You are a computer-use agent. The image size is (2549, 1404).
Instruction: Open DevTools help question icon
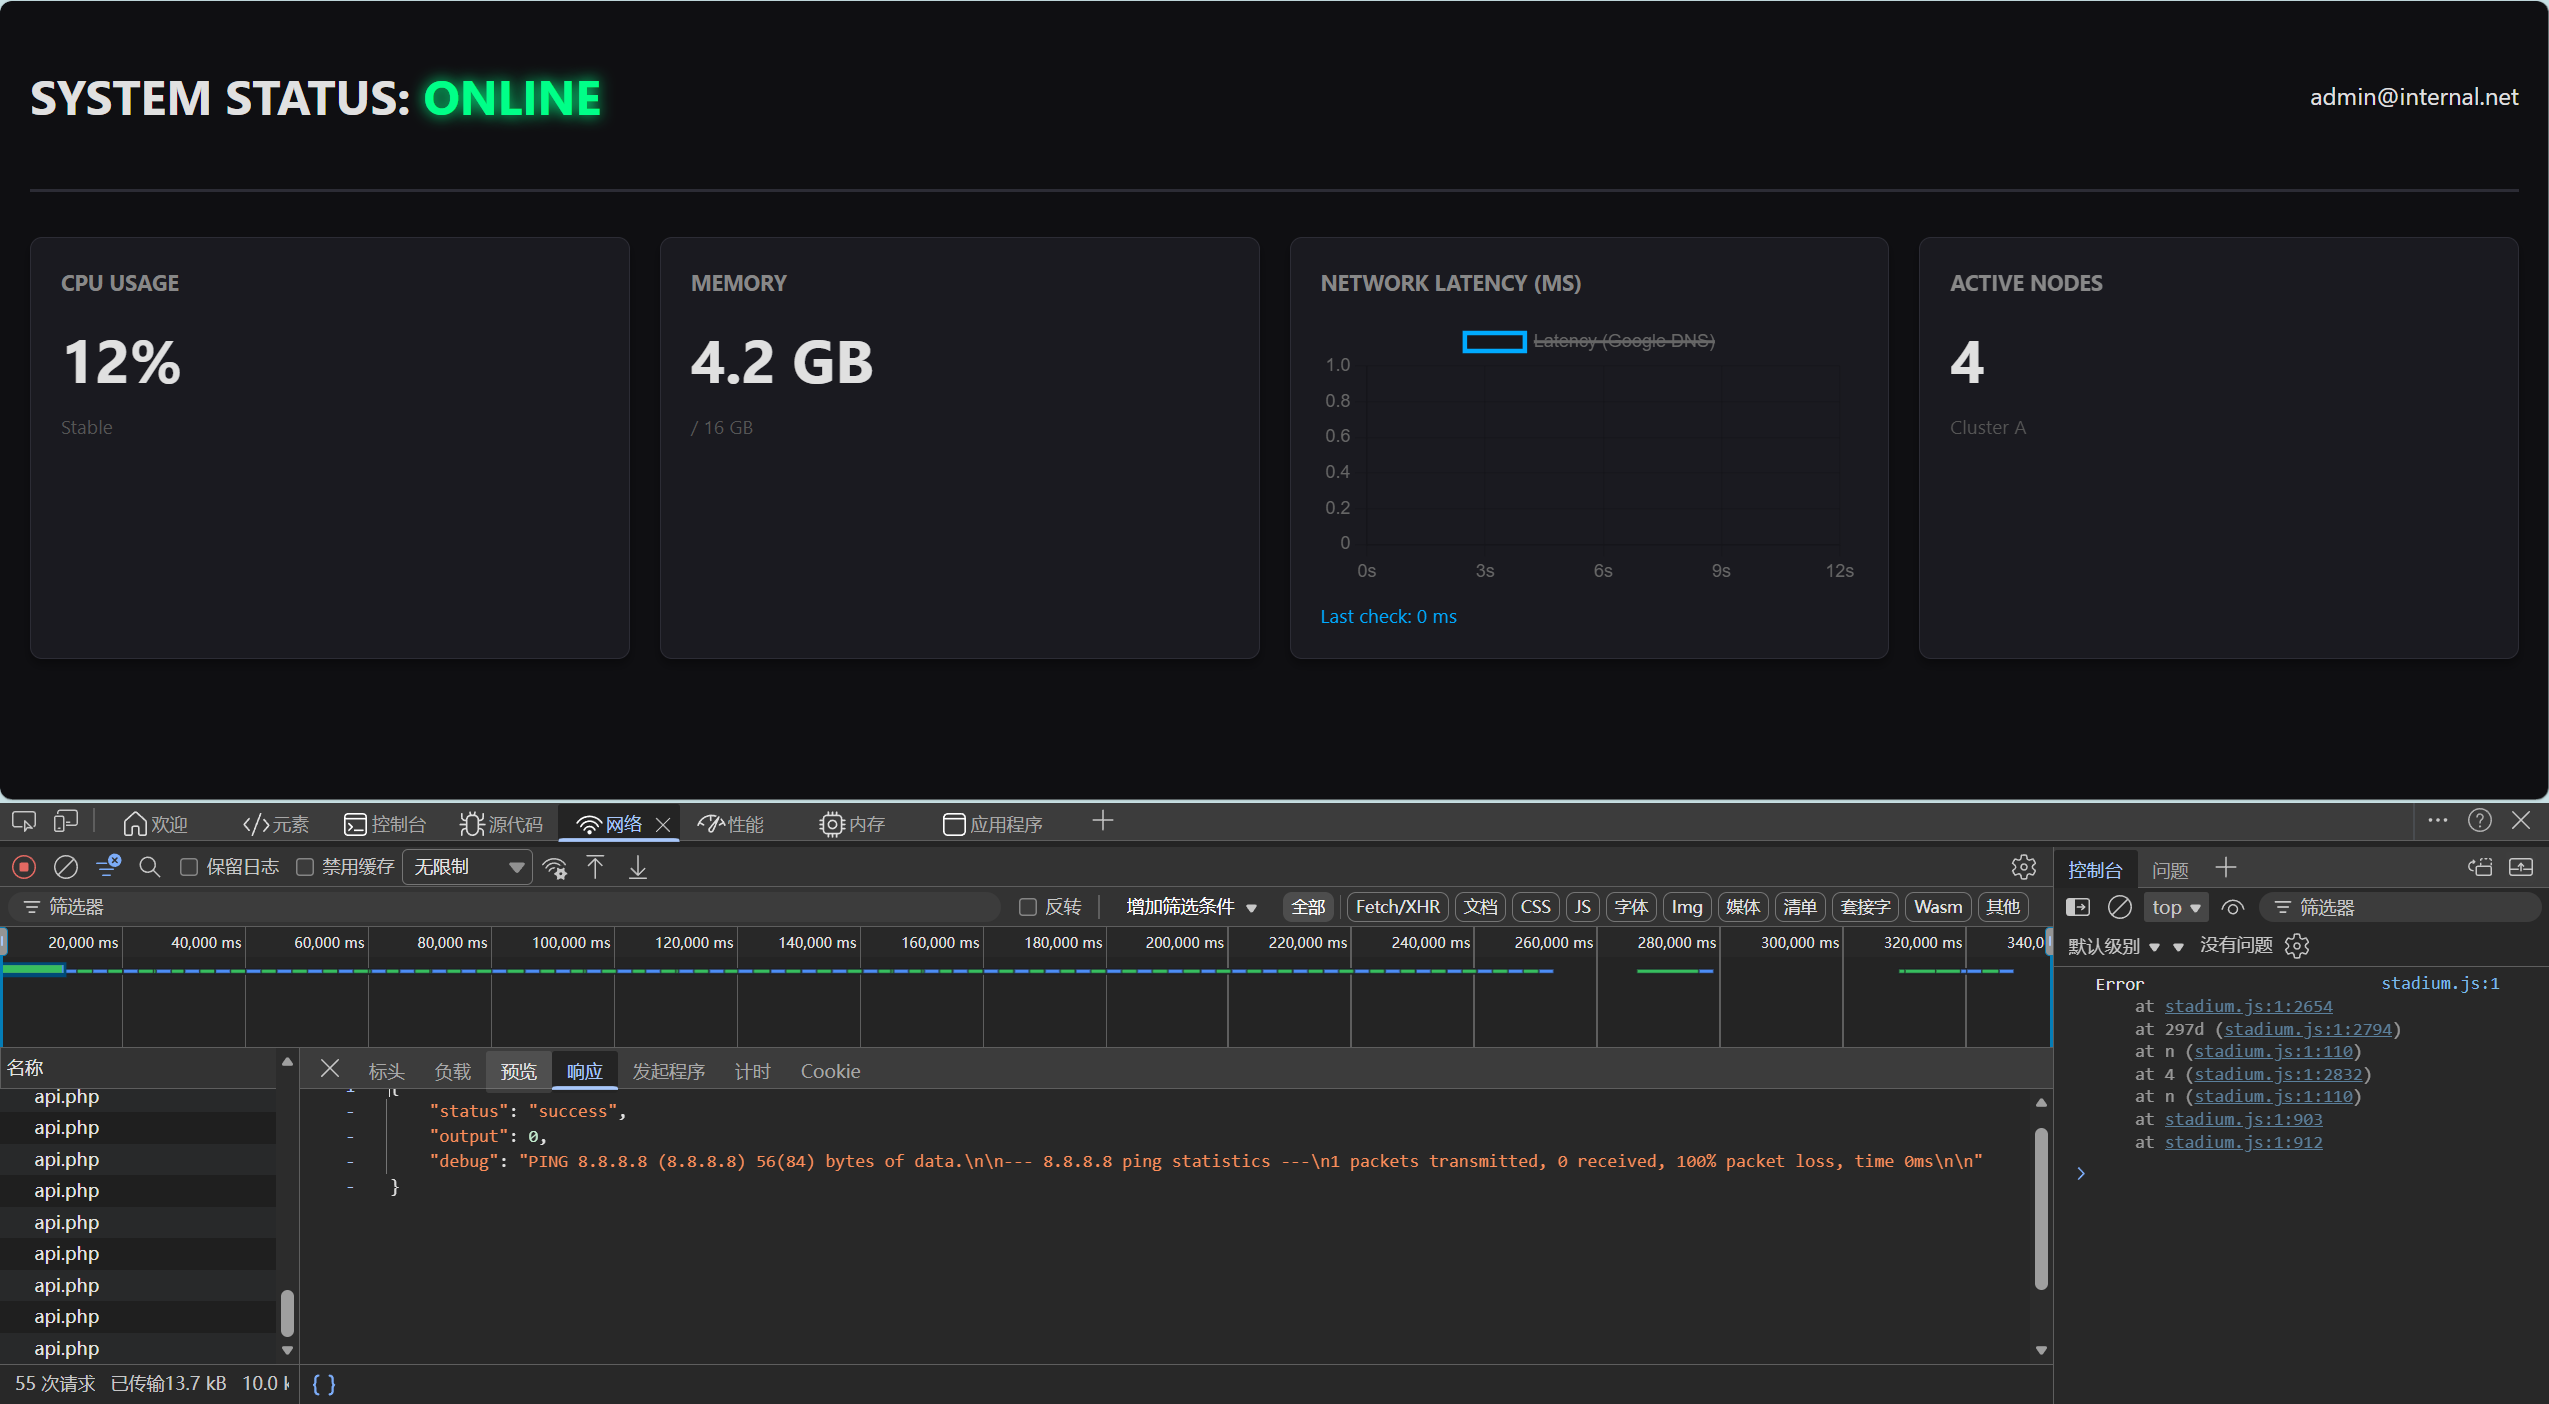point(2480,820)
